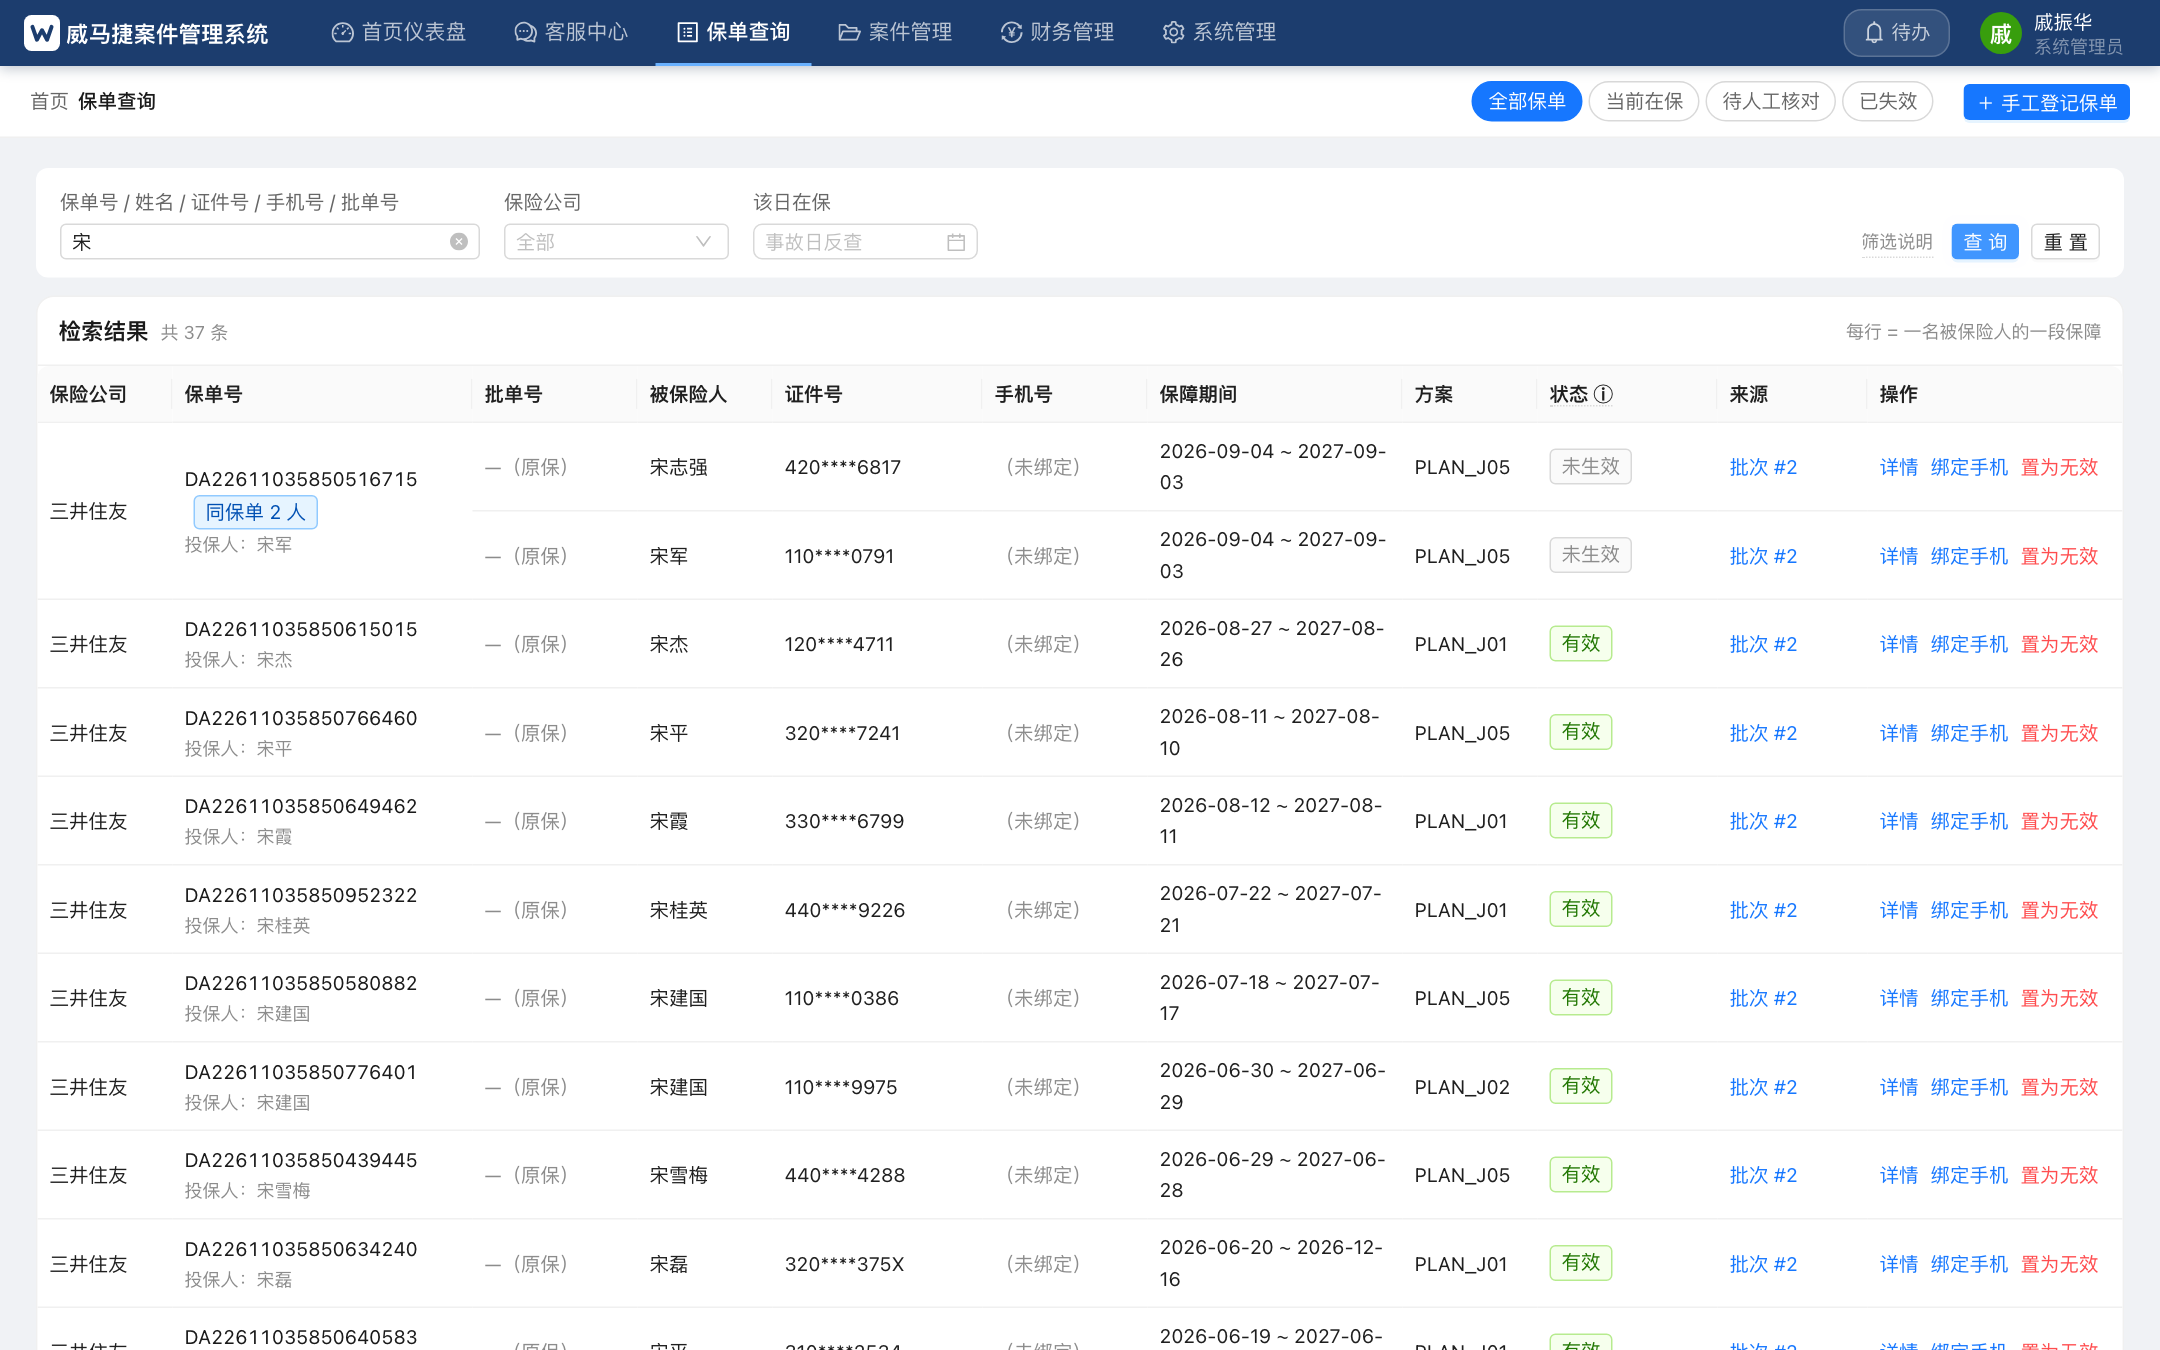This screenshot has height=1350, width=2160.
Task: Click user name 戚振华
Action: coord(2062,22)
